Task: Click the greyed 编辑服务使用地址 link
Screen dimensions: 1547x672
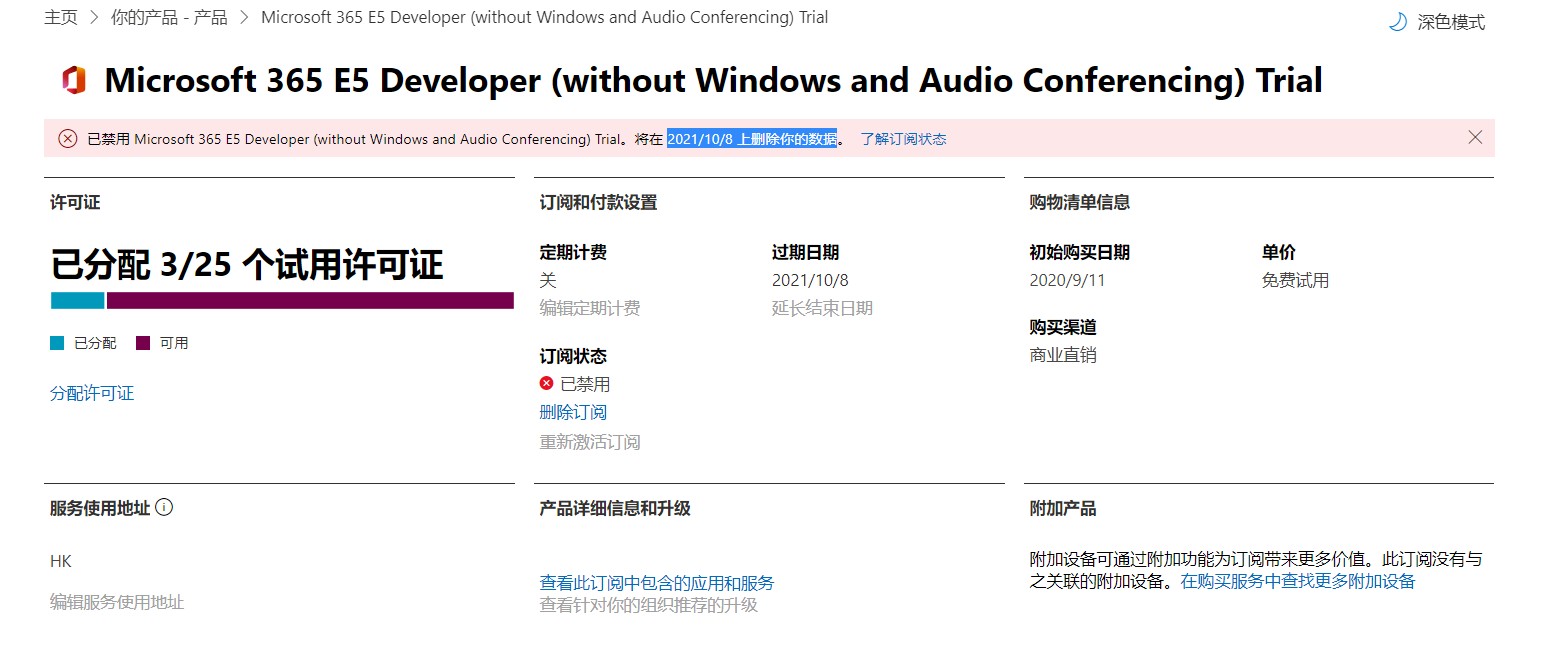Action: click(117, 602)
